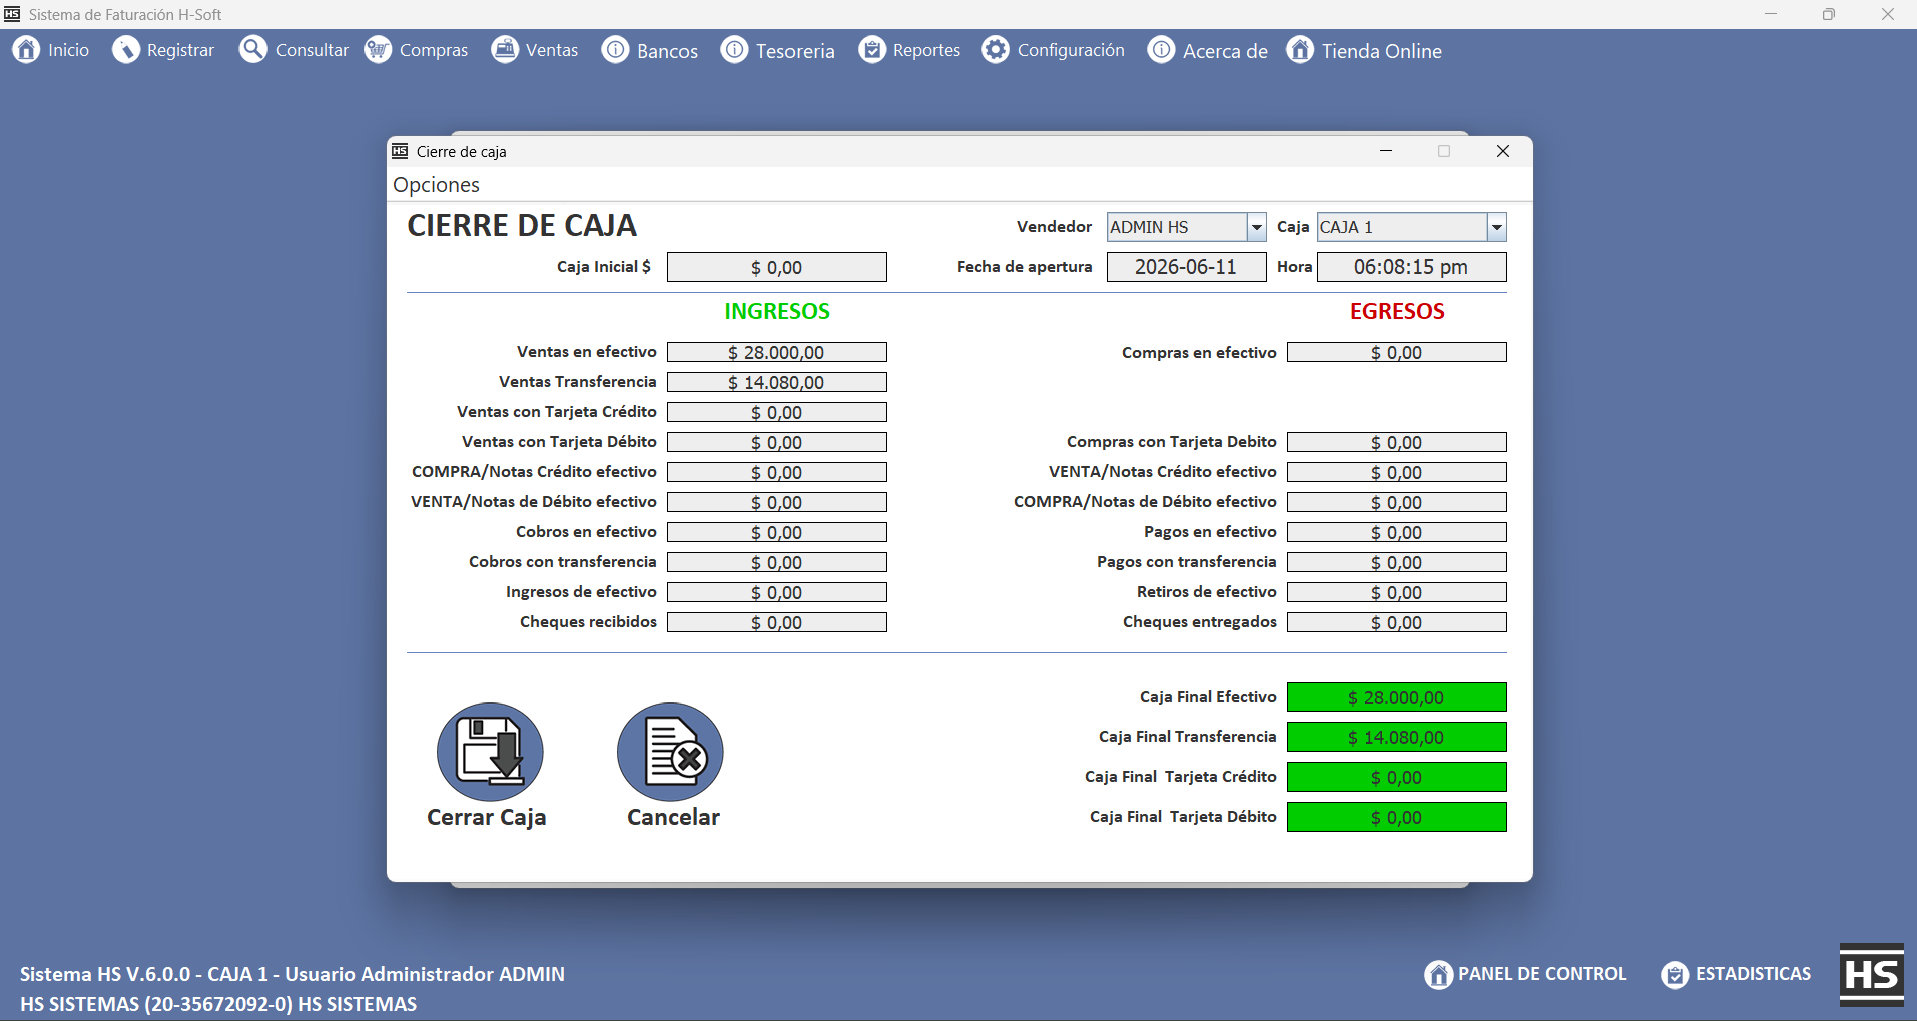Click Ventas con Tarjeta Crédito field
1917x1021 pixels.
click(x=777, y=412)
